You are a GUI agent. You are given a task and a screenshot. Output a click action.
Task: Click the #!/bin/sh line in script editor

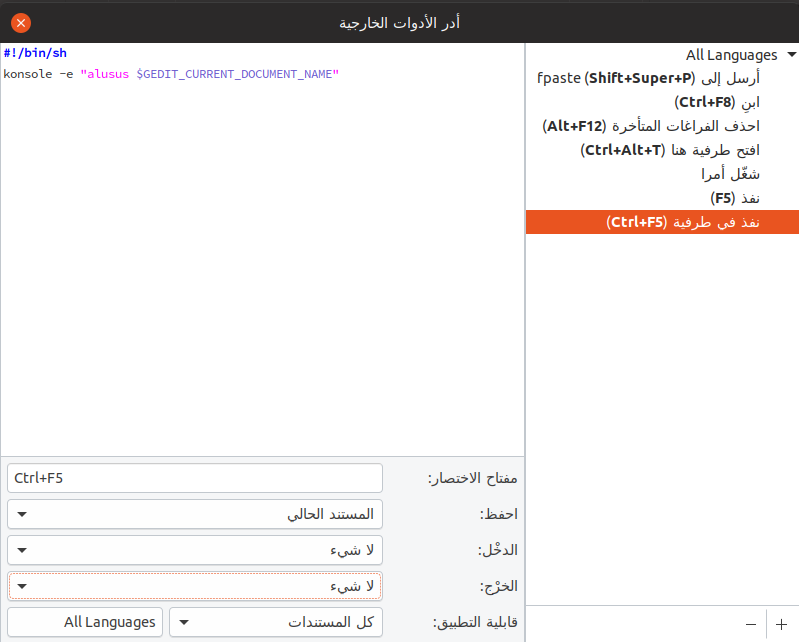[35, 53]
